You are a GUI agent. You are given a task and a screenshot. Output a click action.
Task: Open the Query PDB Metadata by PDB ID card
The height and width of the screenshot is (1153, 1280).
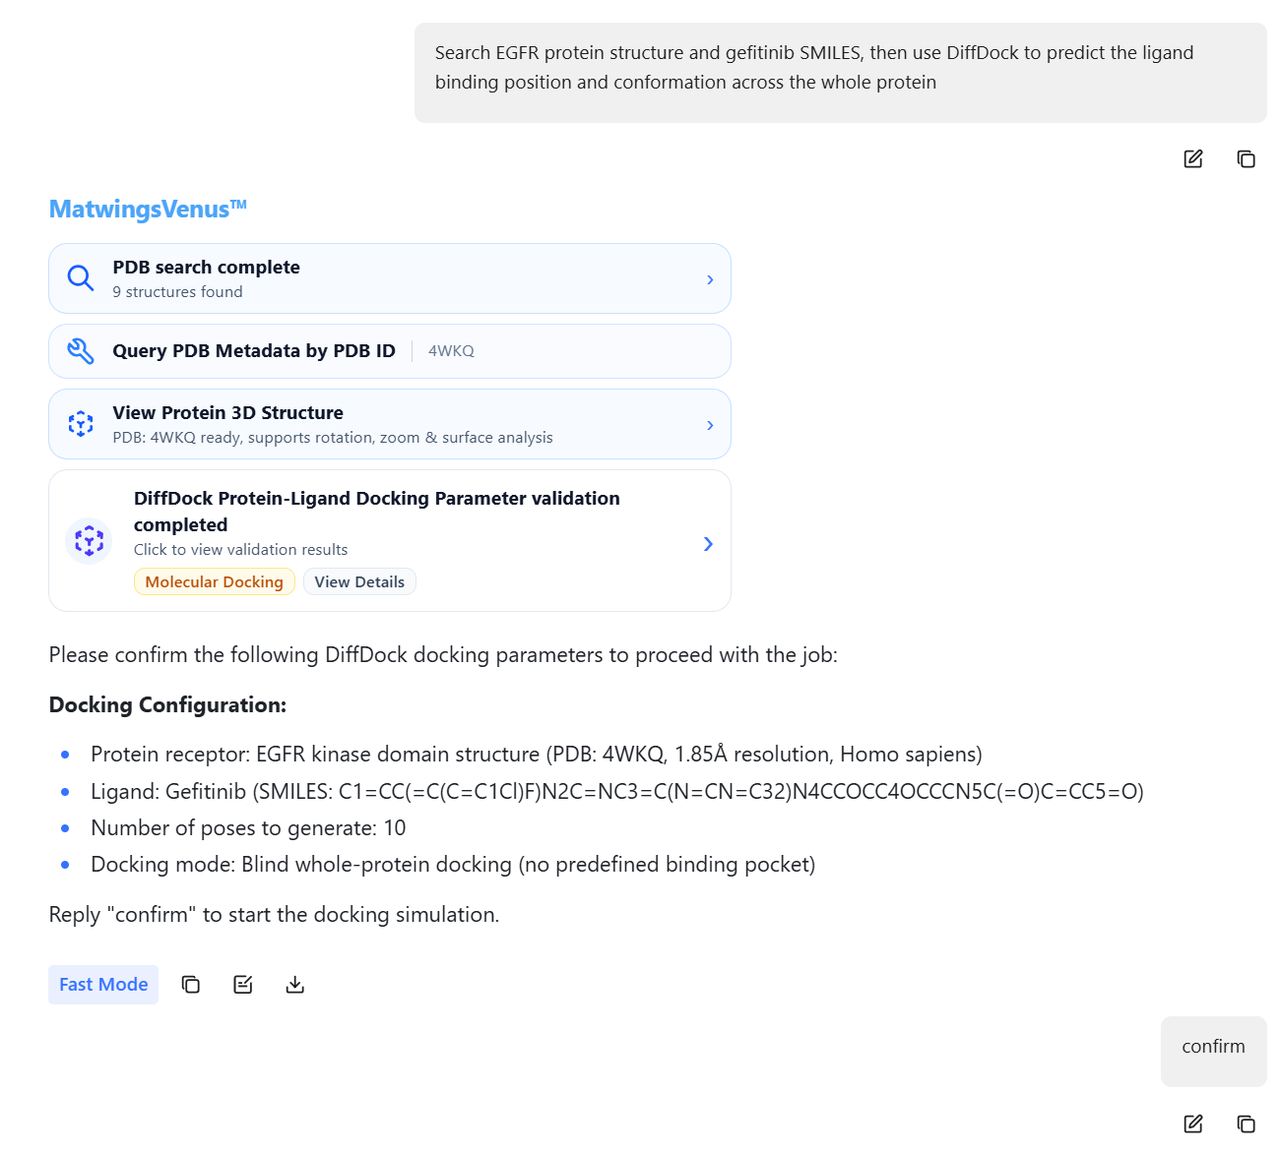click(390, 351)
